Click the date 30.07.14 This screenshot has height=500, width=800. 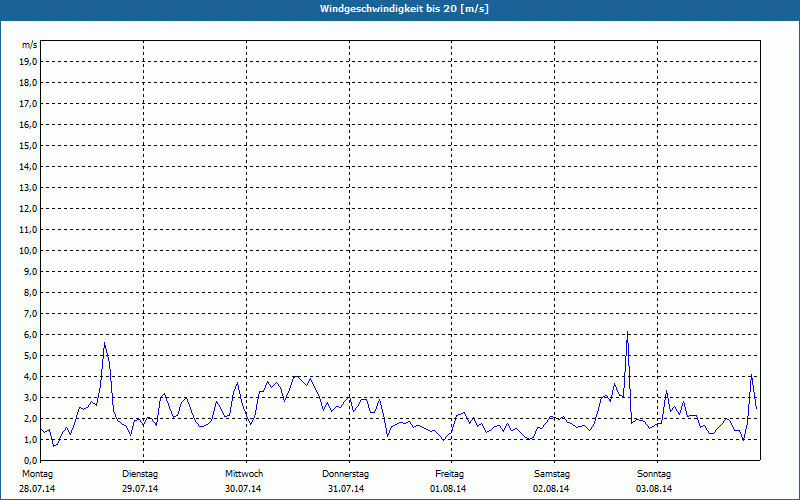(x=243, y=489)
